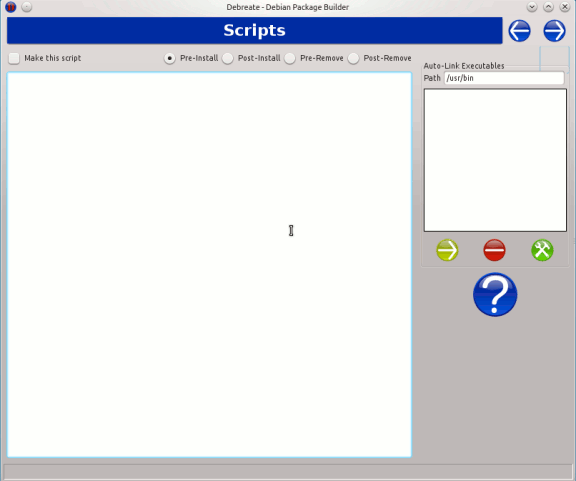This screenshot has width=576, height=481.
Task: Open the blue question mark help
Action: tap(495, 294)
